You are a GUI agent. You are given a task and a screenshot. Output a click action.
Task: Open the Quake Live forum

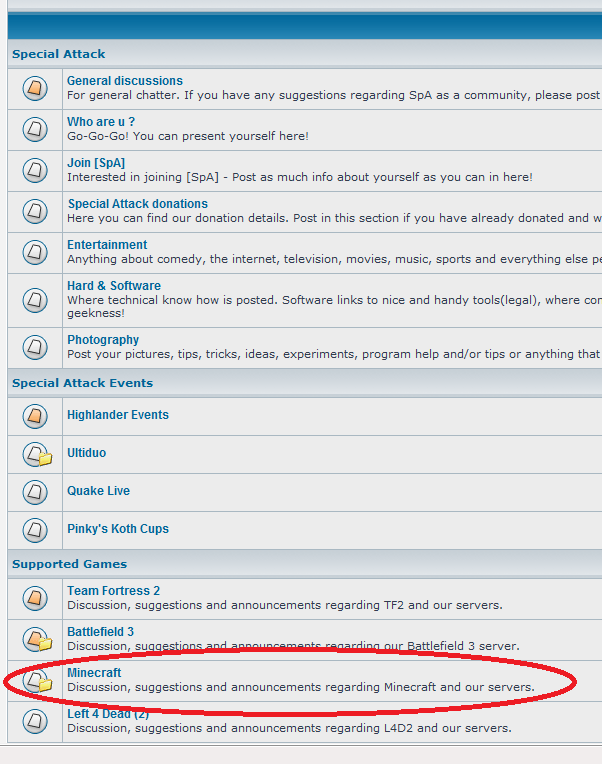[x=98, y=491]
